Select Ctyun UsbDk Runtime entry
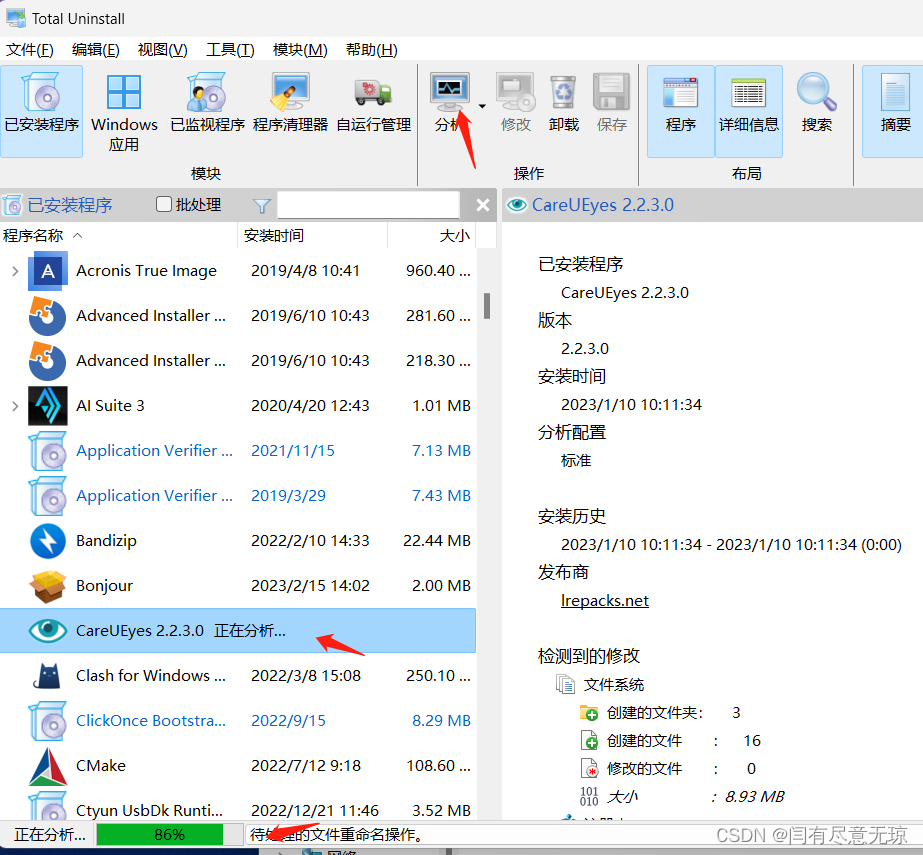 pyautogui.click(x=238, y=807)
